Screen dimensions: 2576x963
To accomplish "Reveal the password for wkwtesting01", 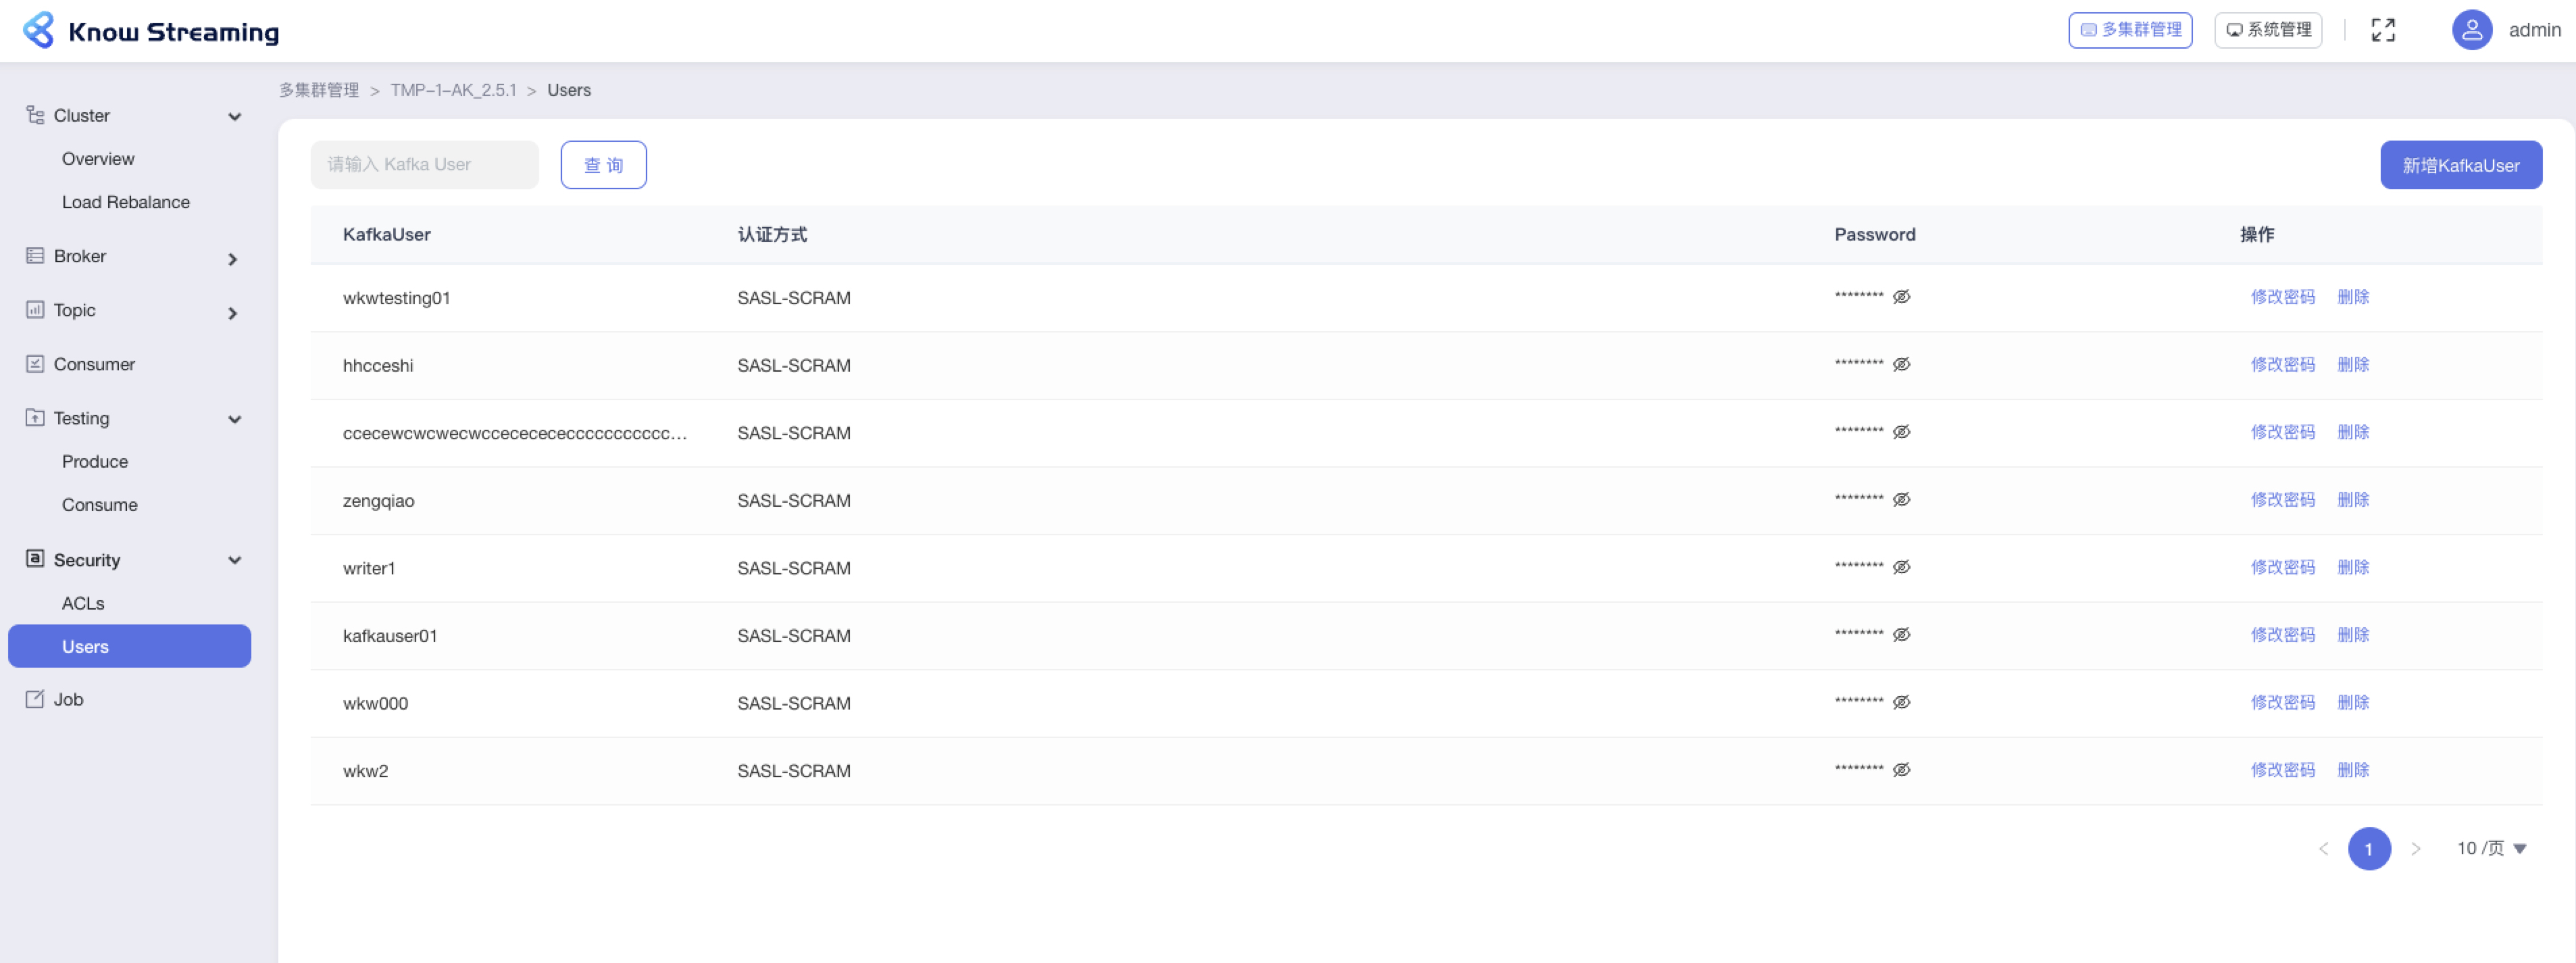I will click(x=1901, y=297).
